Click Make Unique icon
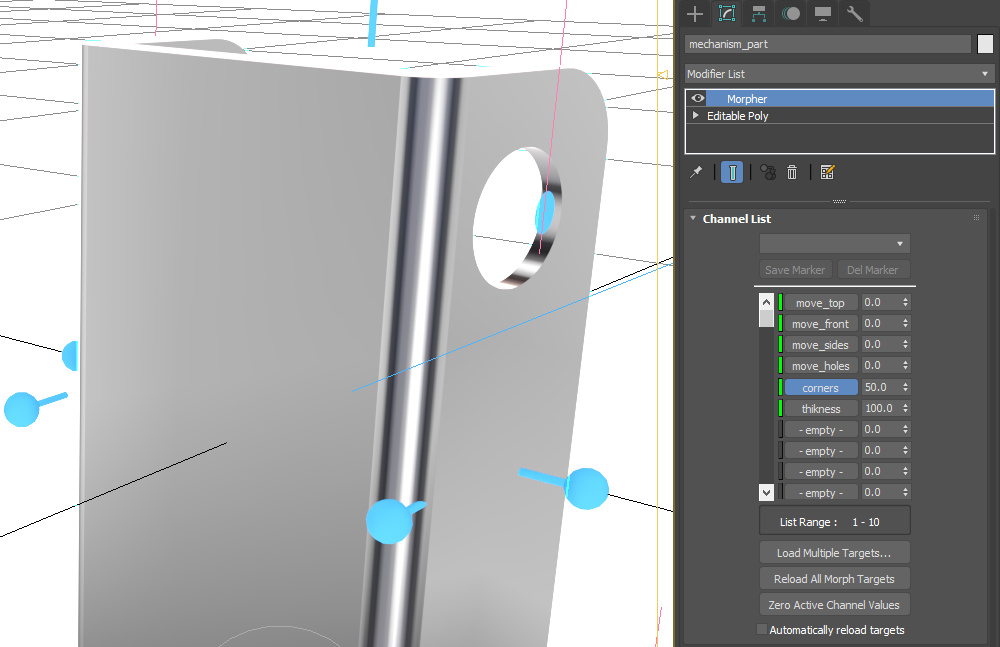 (x=768, y=172)
